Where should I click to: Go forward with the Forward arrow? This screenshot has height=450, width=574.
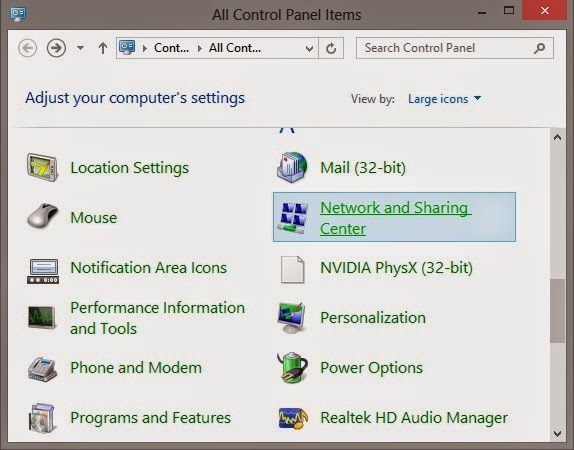[x=56, y=48]
